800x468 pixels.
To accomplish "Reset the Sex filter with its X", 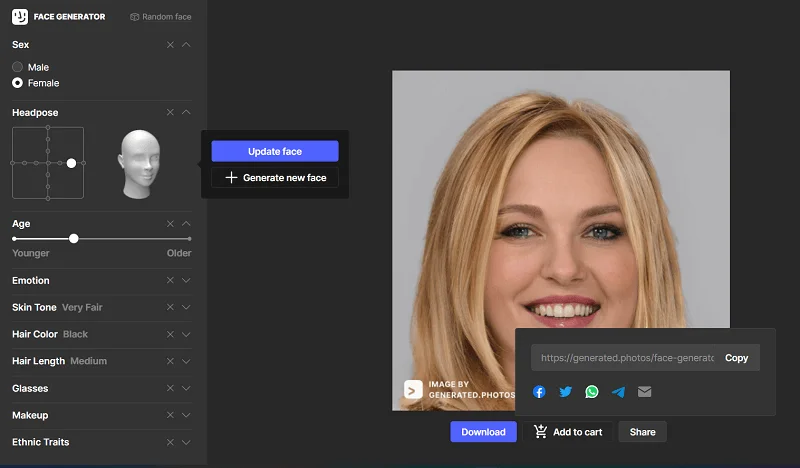I will pos(170,45).
